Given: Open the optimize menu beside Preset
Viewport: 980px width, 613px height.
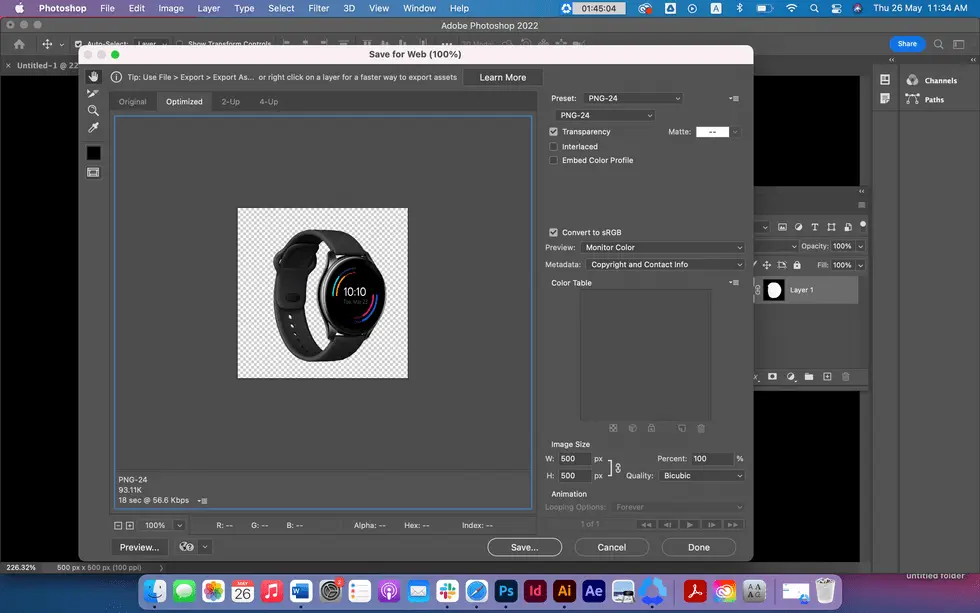Looking at the screenshot, I should point(733,98).
